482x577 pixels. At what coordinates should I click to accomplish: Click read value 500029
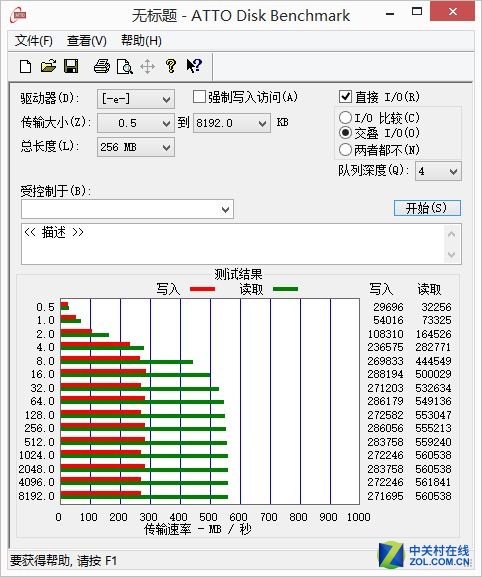pos(433,374)
